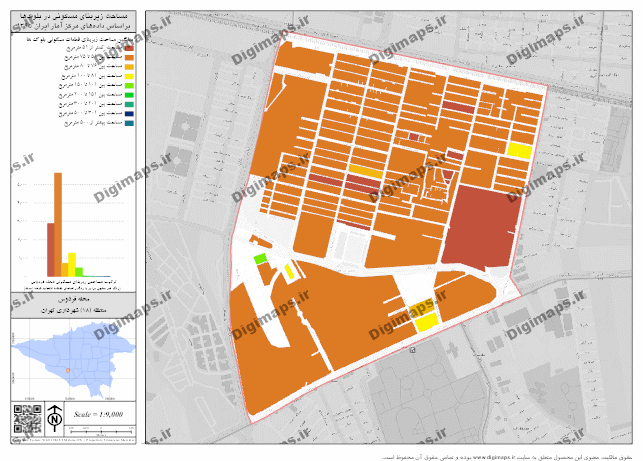
Task: Click the large red-brown block on the map
Action: coord(481,228)
